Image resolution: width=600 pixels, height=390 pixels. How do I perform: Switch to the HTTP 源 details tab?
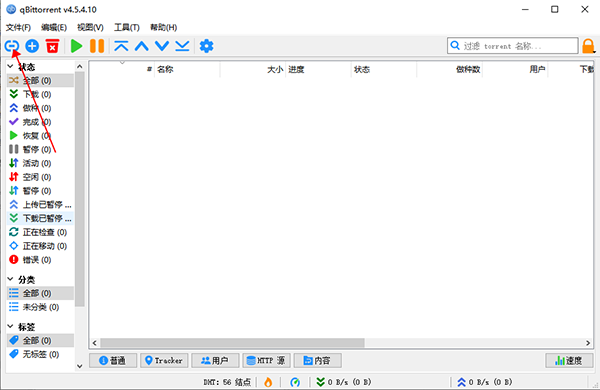point(266,360)
